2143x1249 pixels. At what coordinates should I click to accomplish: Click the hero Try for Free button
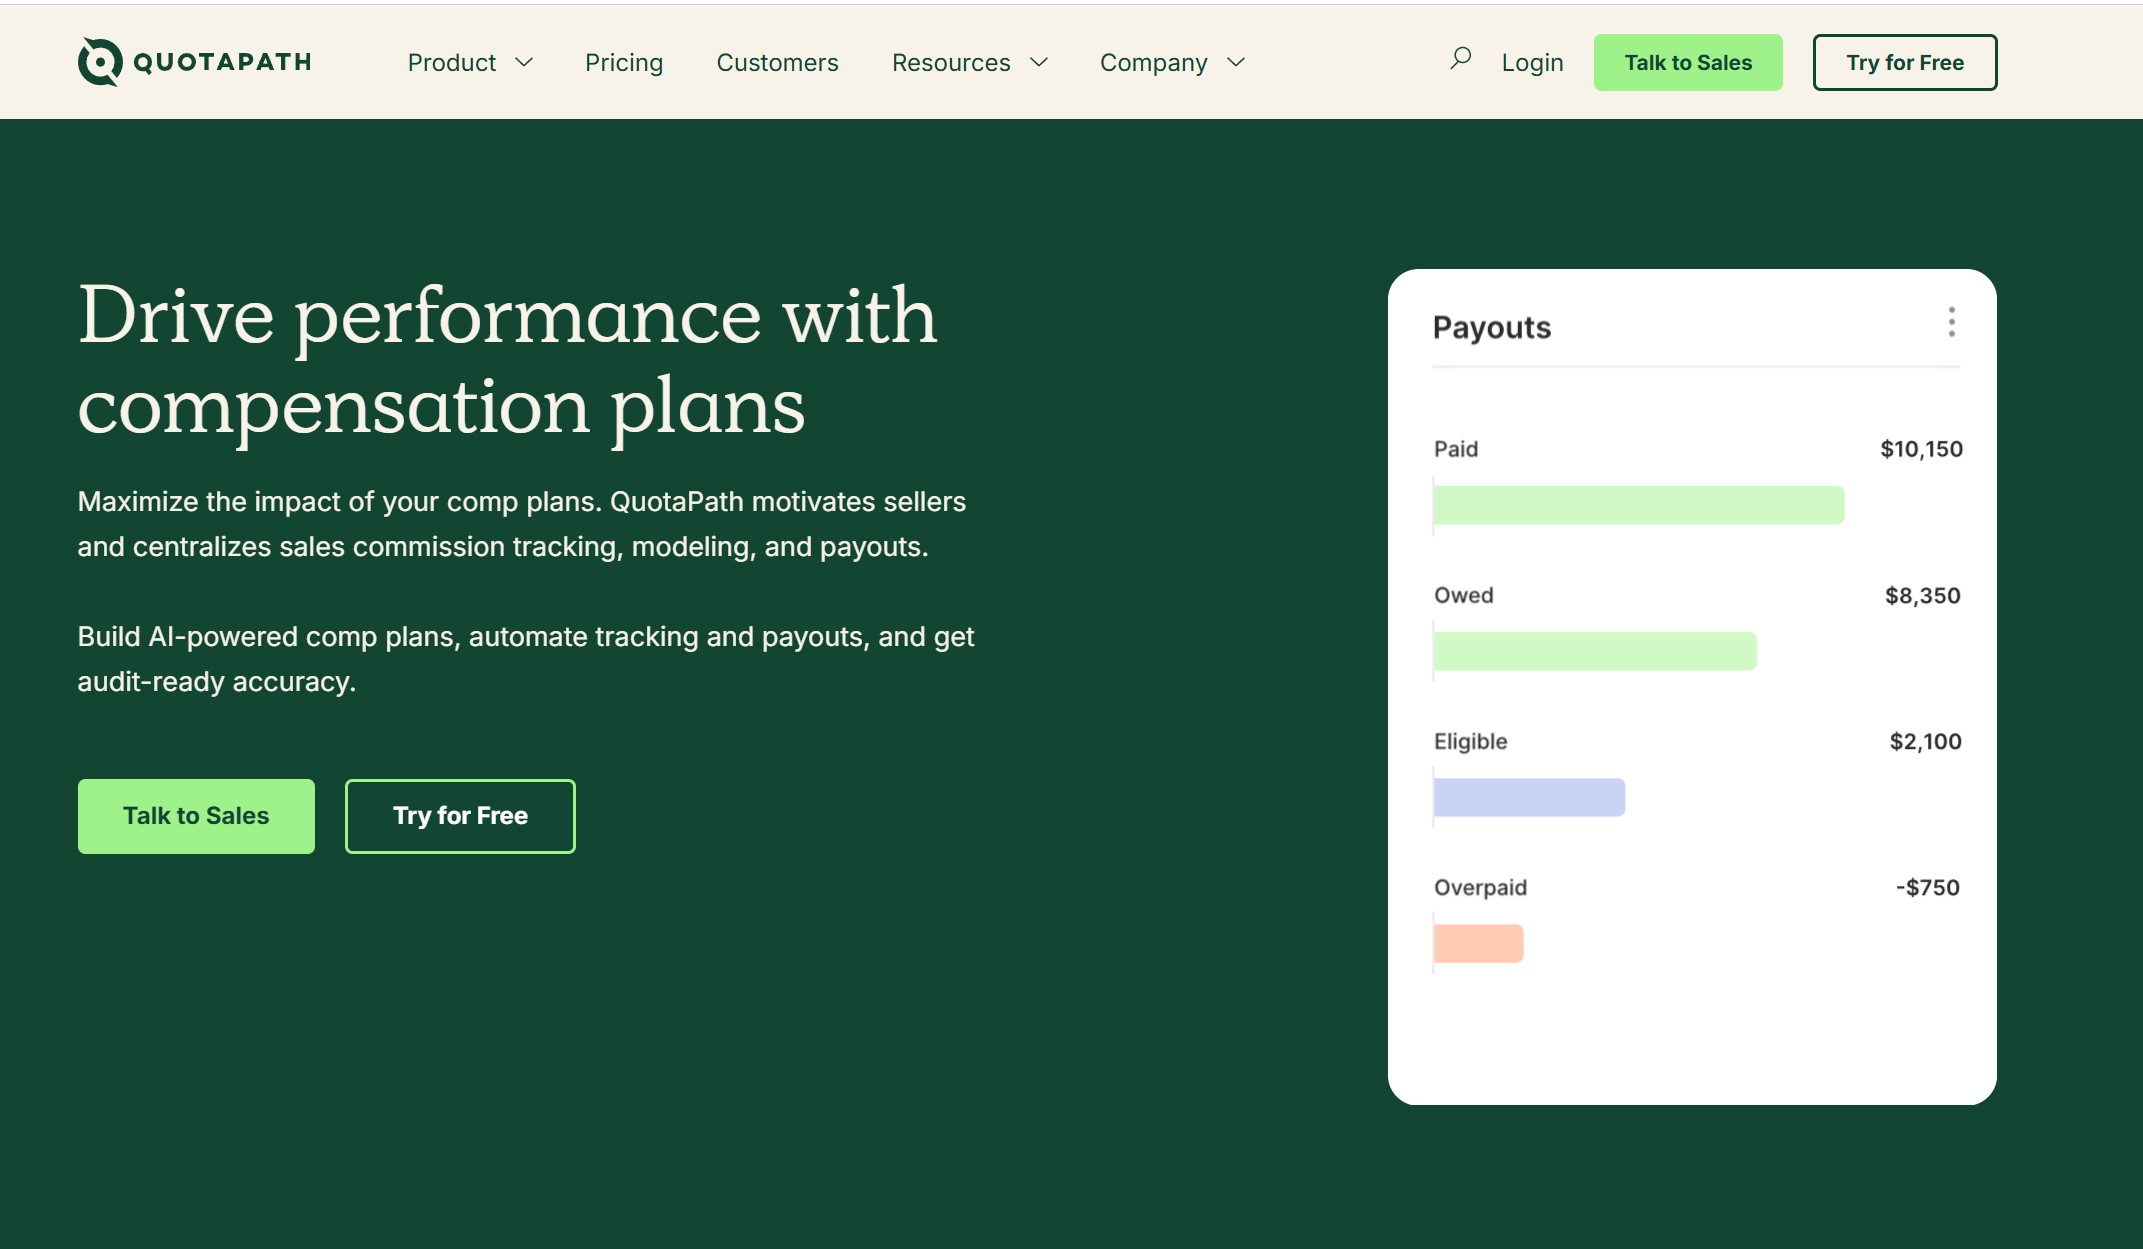[x=460, y=816]
